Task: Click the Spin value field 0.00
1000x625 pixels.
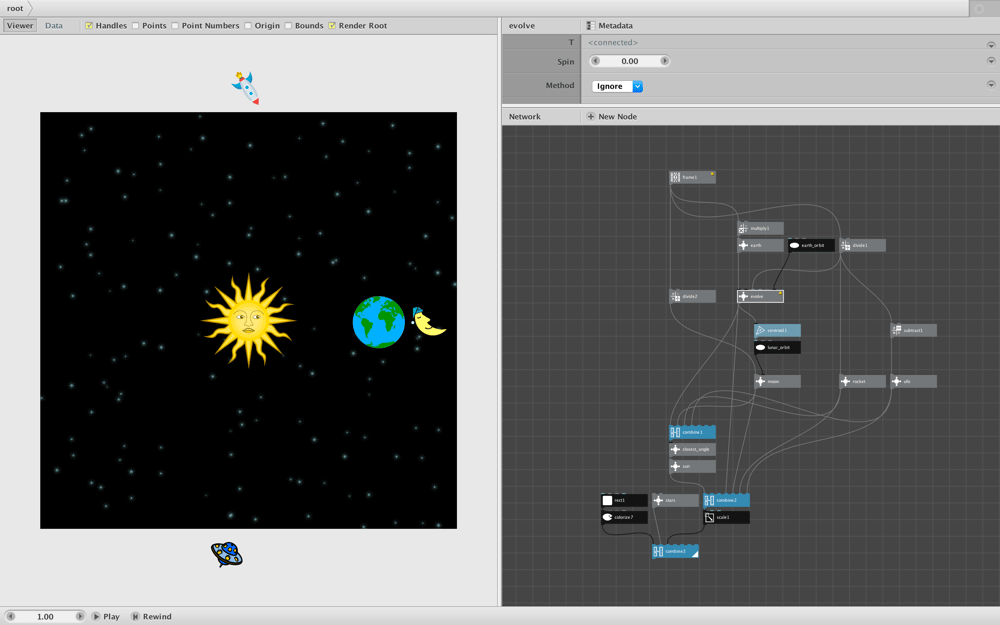Action: tap(629, 61)
